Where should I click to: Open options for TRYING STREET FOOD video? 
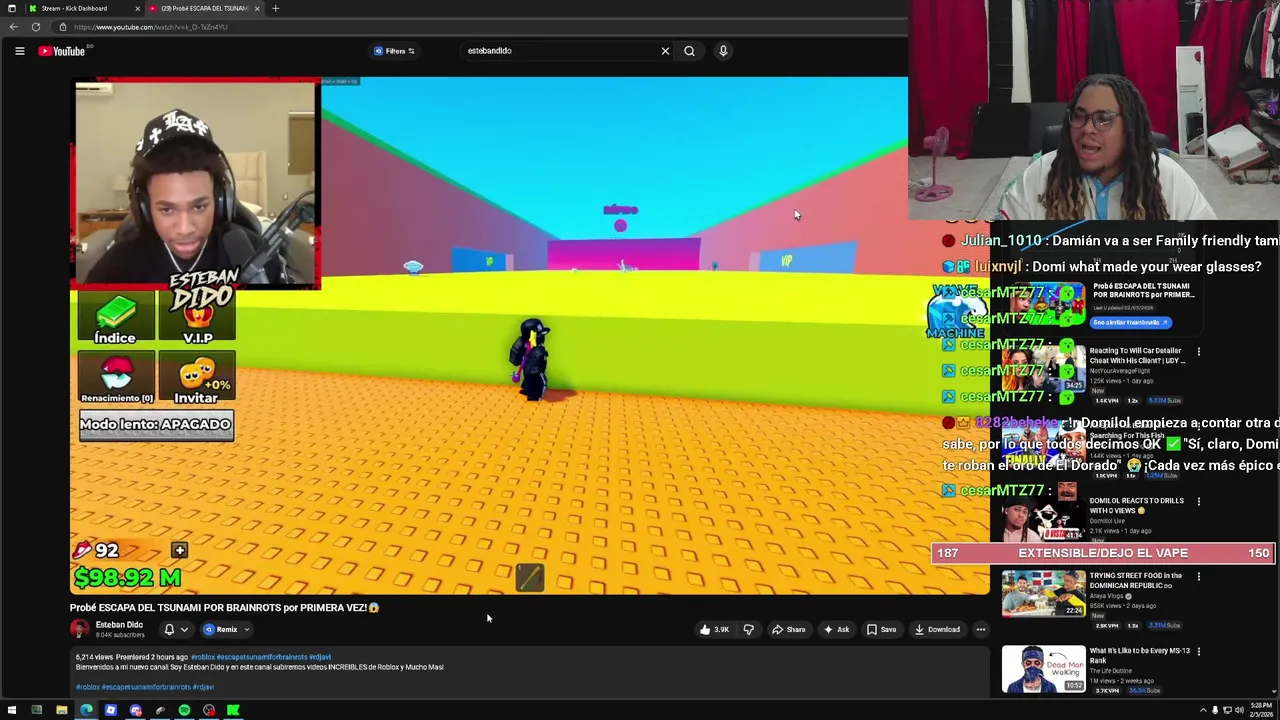1198,576
